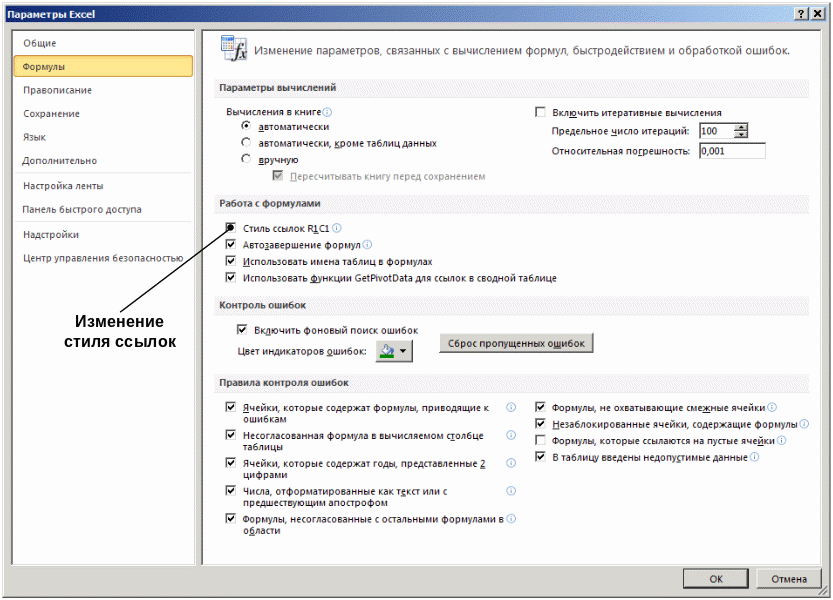Click the 'Относительная погрешность' input field
The width and height of the screenshot is (833, 600).
click(x=732, y=151)
